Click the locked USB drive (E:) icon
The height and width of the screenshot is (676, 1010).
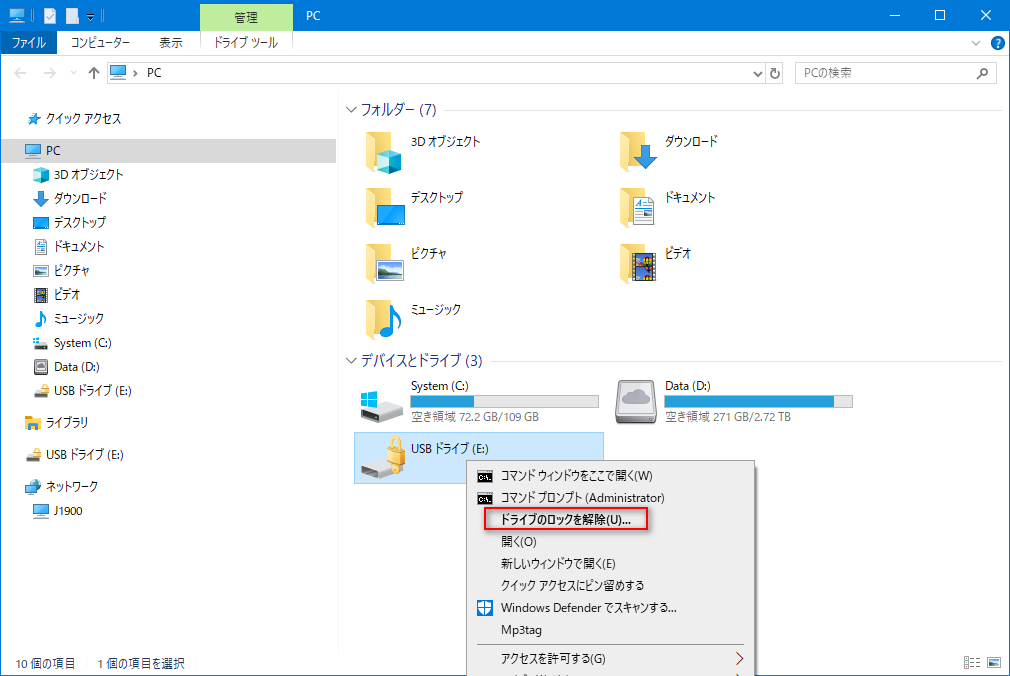383,458
